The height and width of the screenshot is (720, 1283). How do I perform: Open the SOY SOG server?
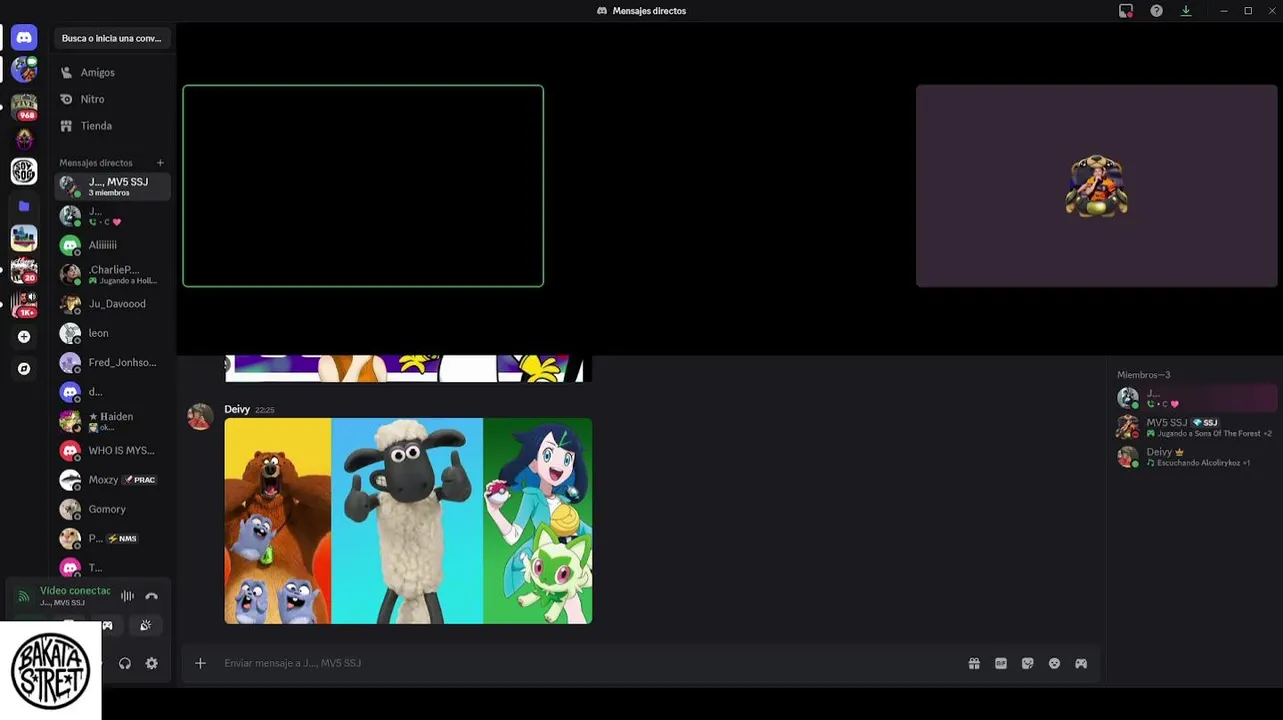point(24,171)
